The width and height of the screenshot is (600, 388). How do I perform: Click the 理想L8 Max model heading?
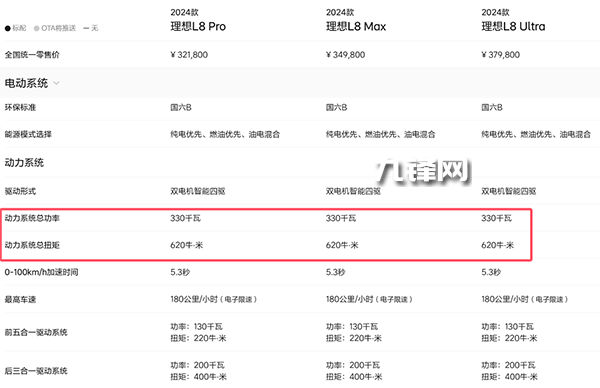click(x=356, y=26)
